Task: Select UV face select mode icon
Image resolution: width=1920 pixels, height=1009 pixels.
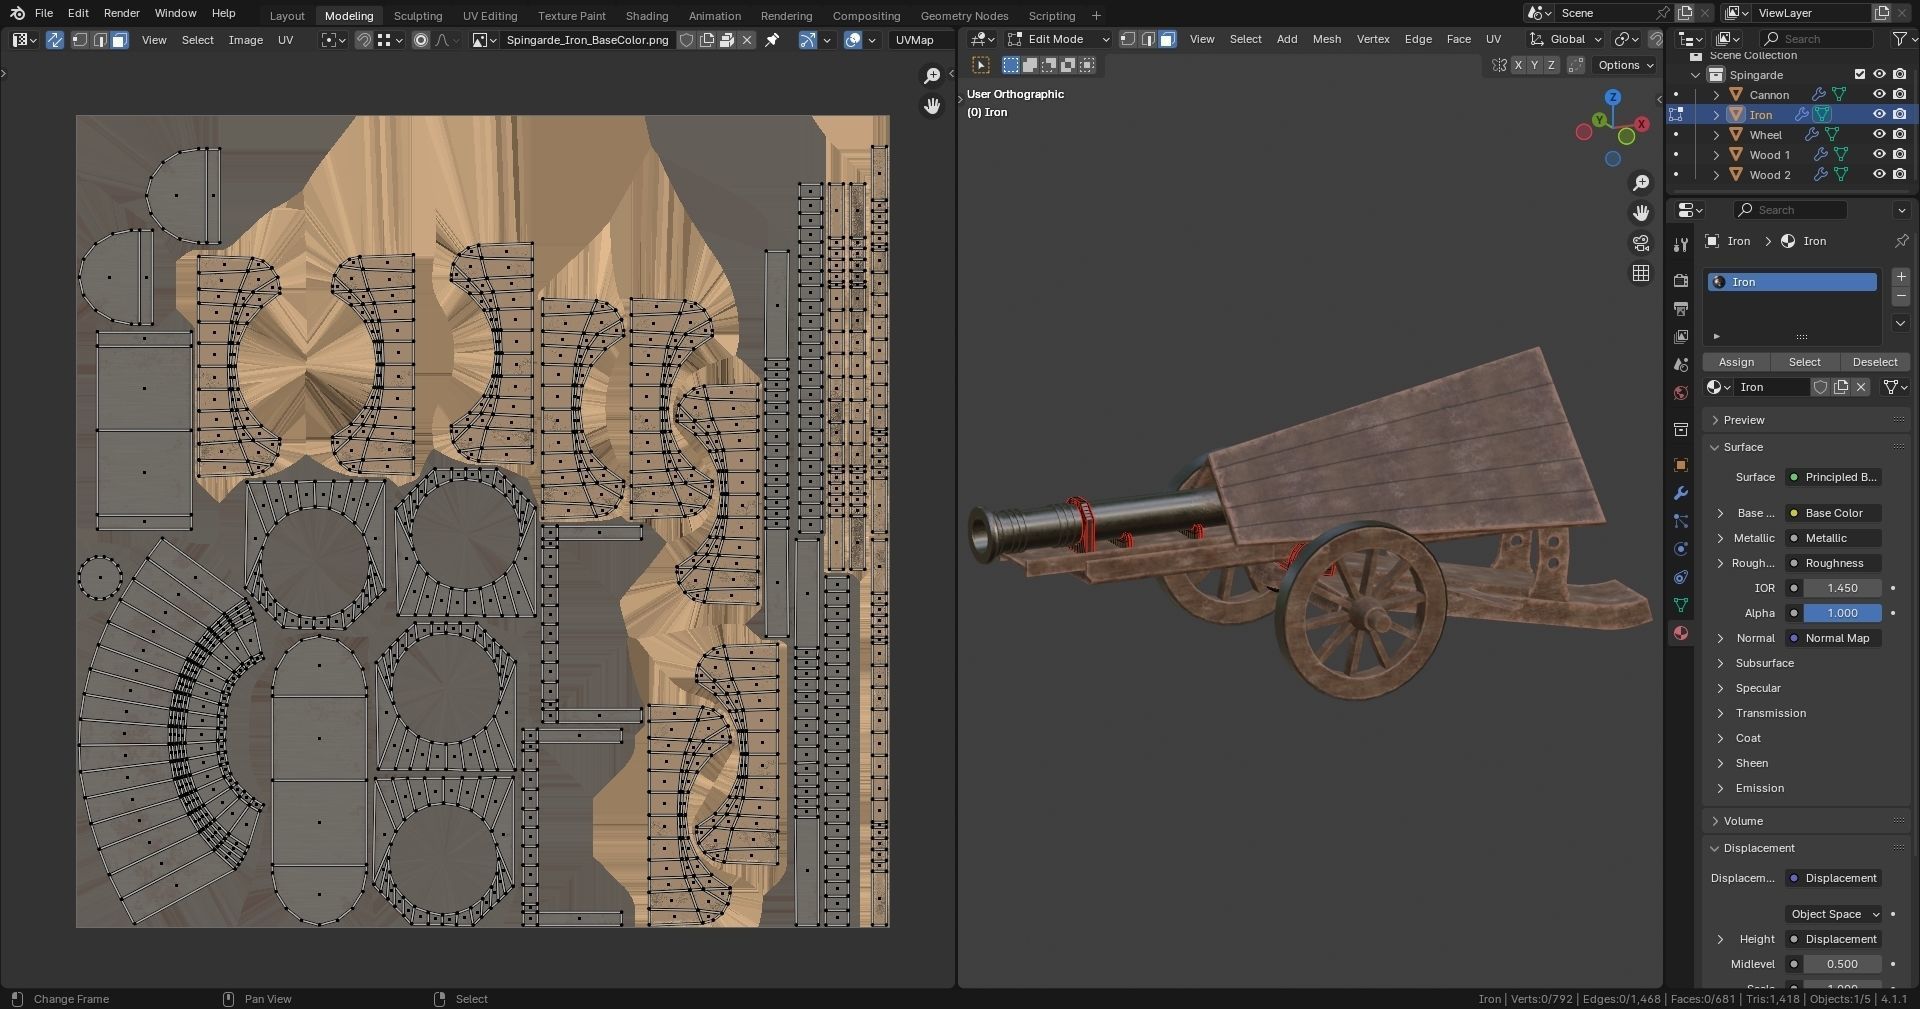Action: [x=119, y=40]
